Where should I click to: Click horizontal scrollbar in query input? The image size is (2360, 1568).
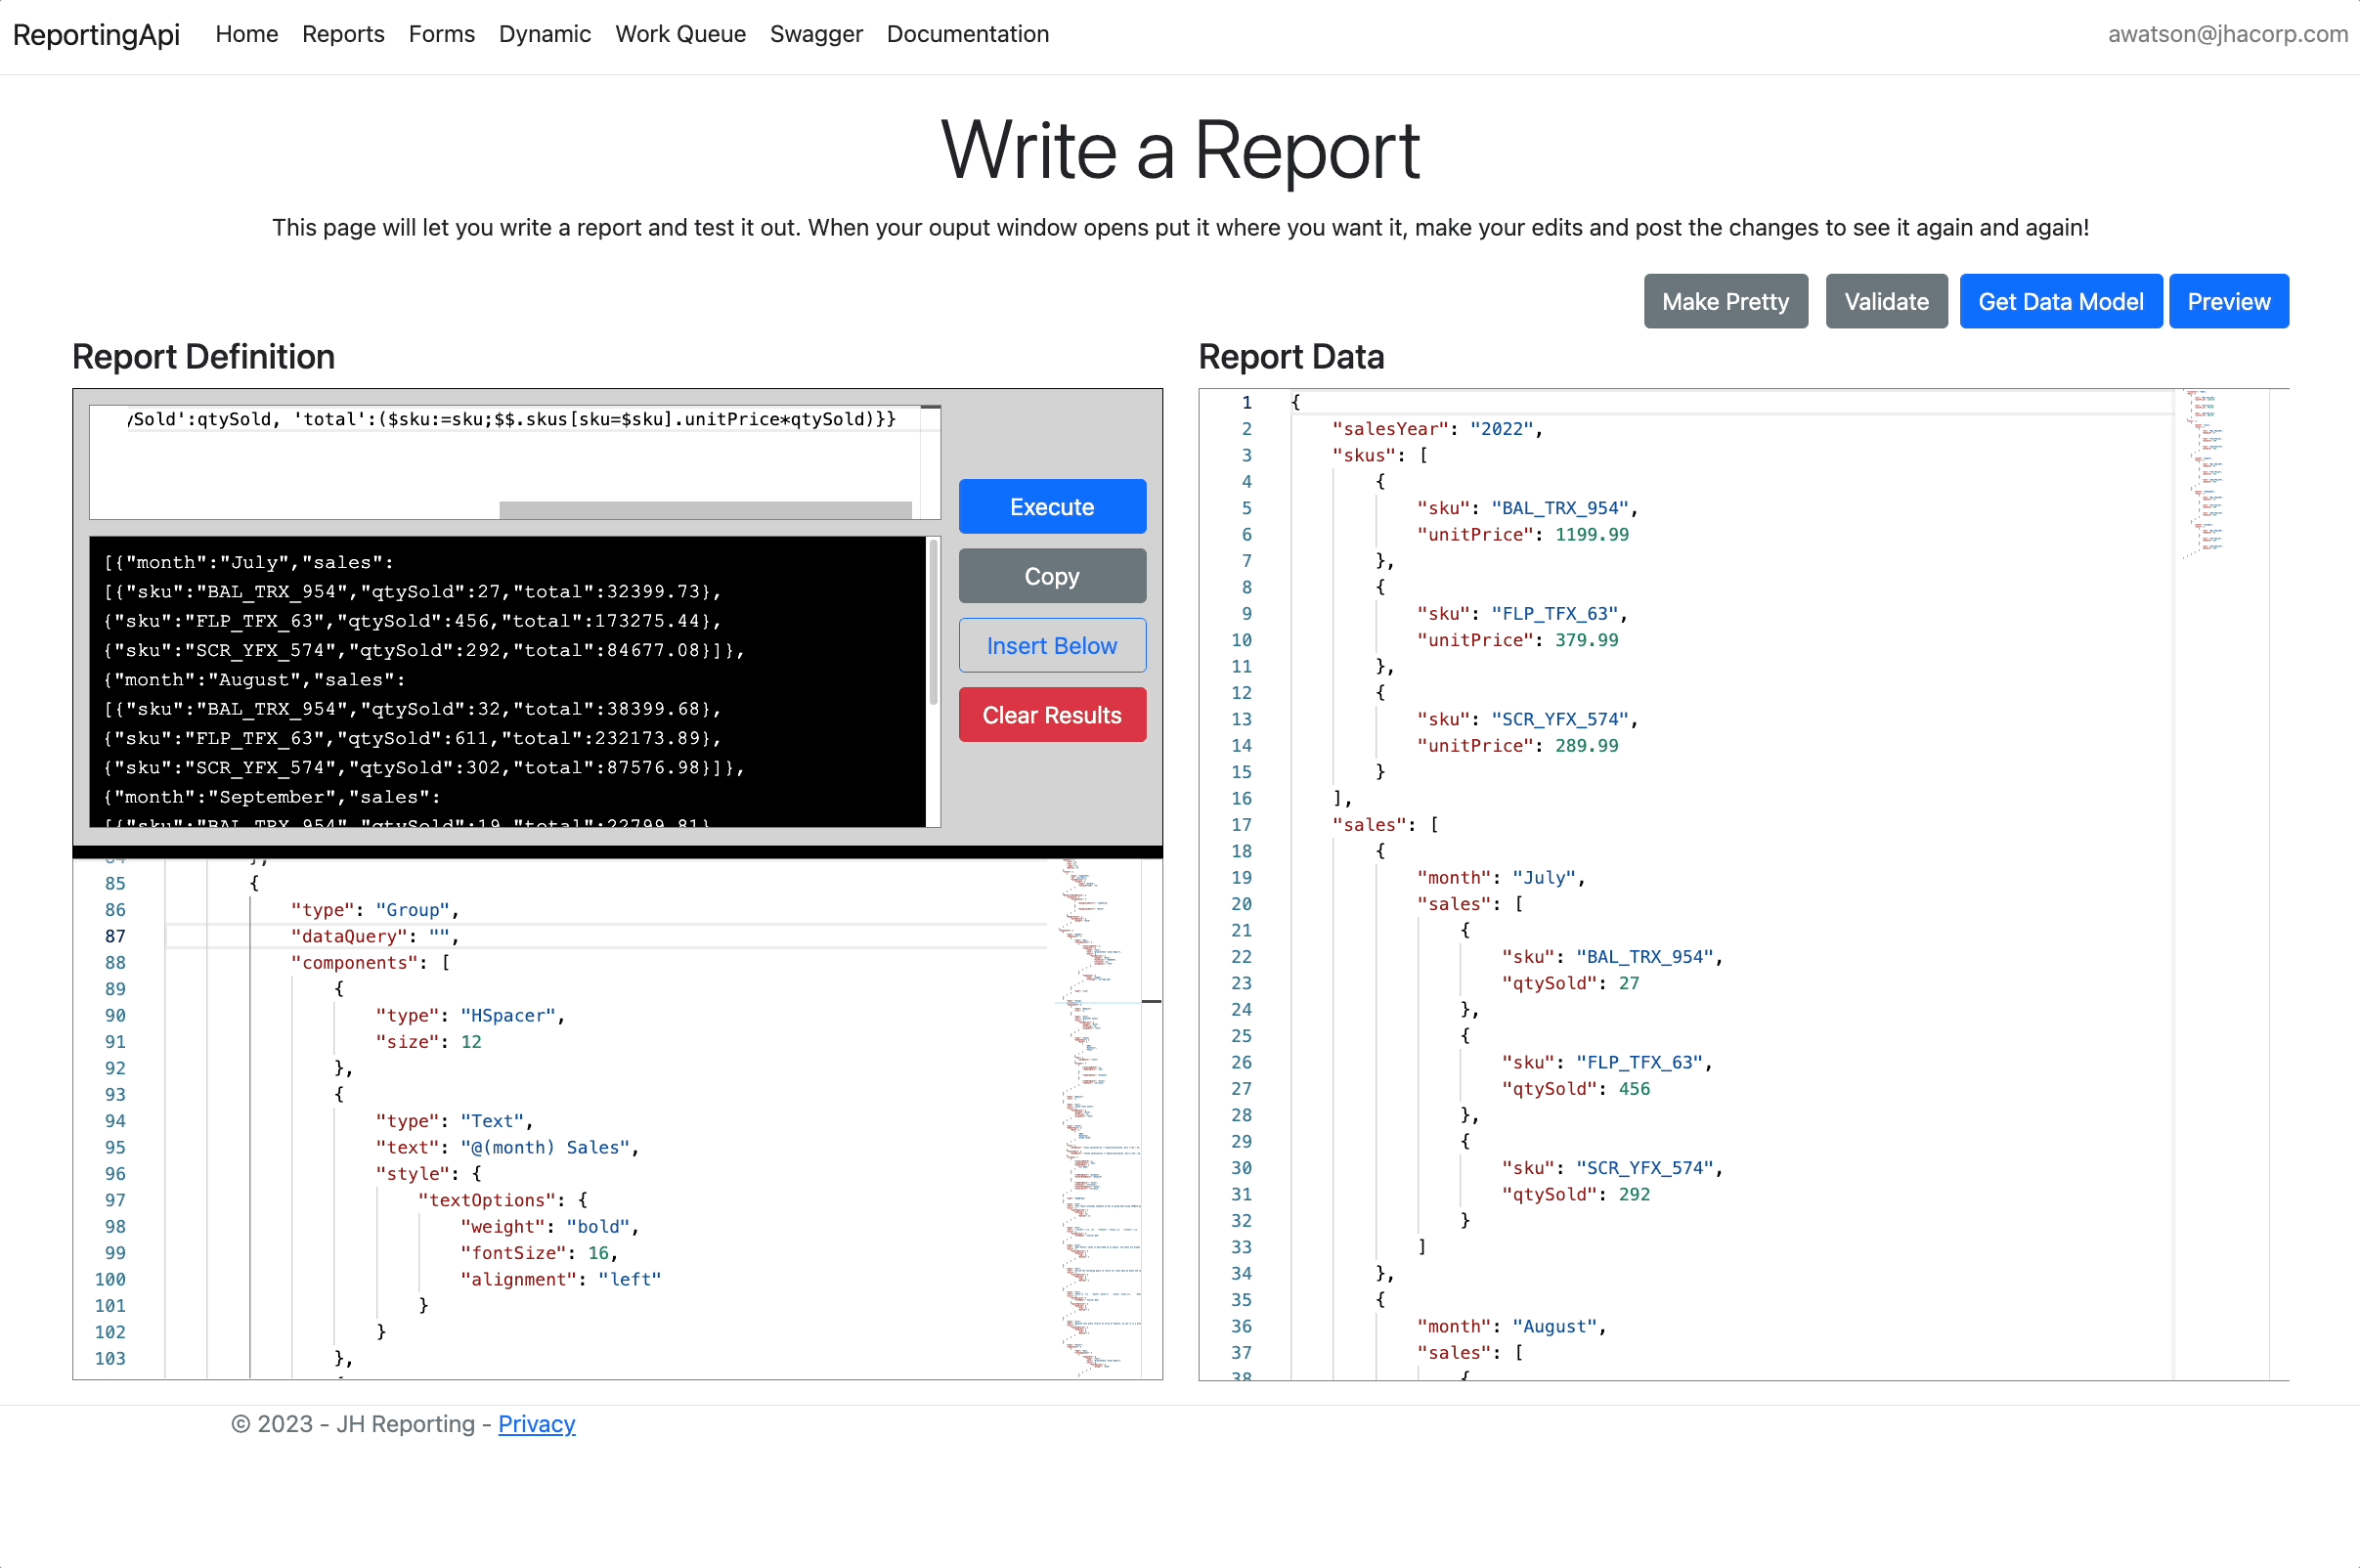click(704, 510)
